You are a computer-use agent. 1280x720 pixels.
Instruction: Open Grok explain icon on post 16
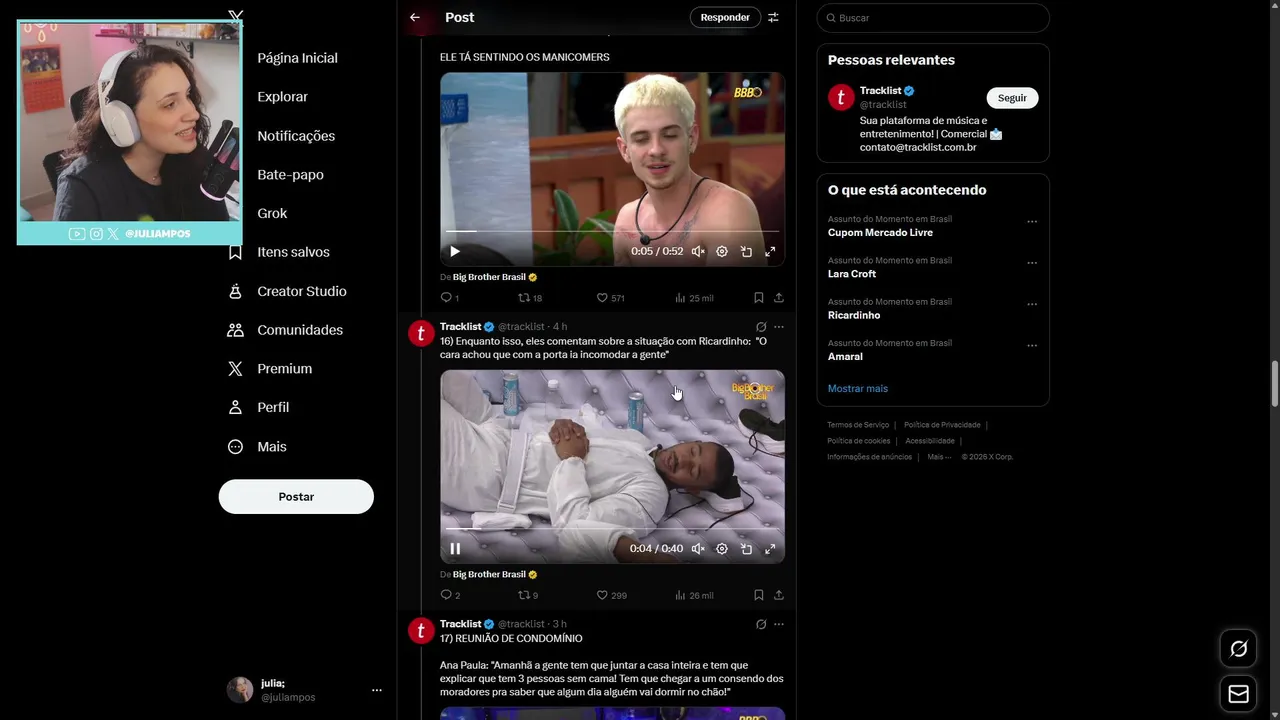click(761, 327)
